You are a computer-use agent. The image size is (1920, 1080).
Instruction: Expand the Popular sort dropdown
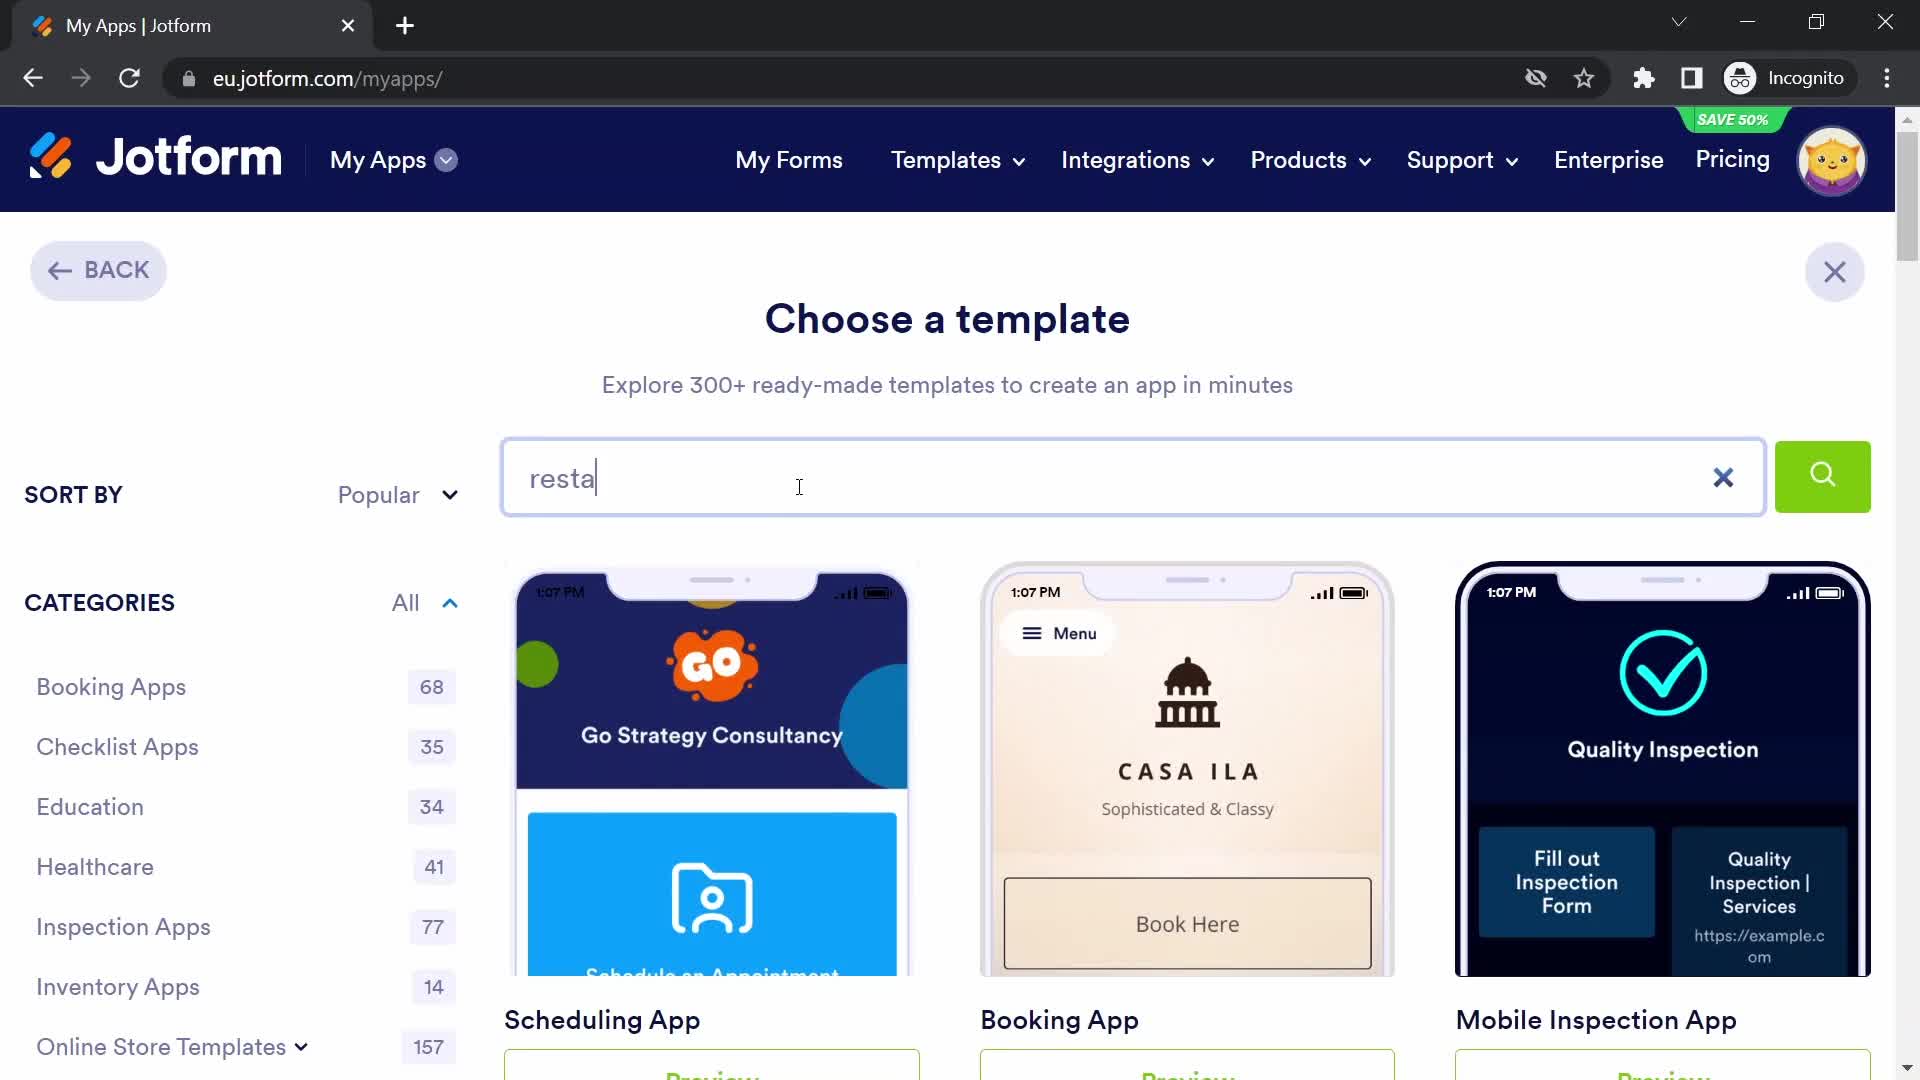pos(396,493)
